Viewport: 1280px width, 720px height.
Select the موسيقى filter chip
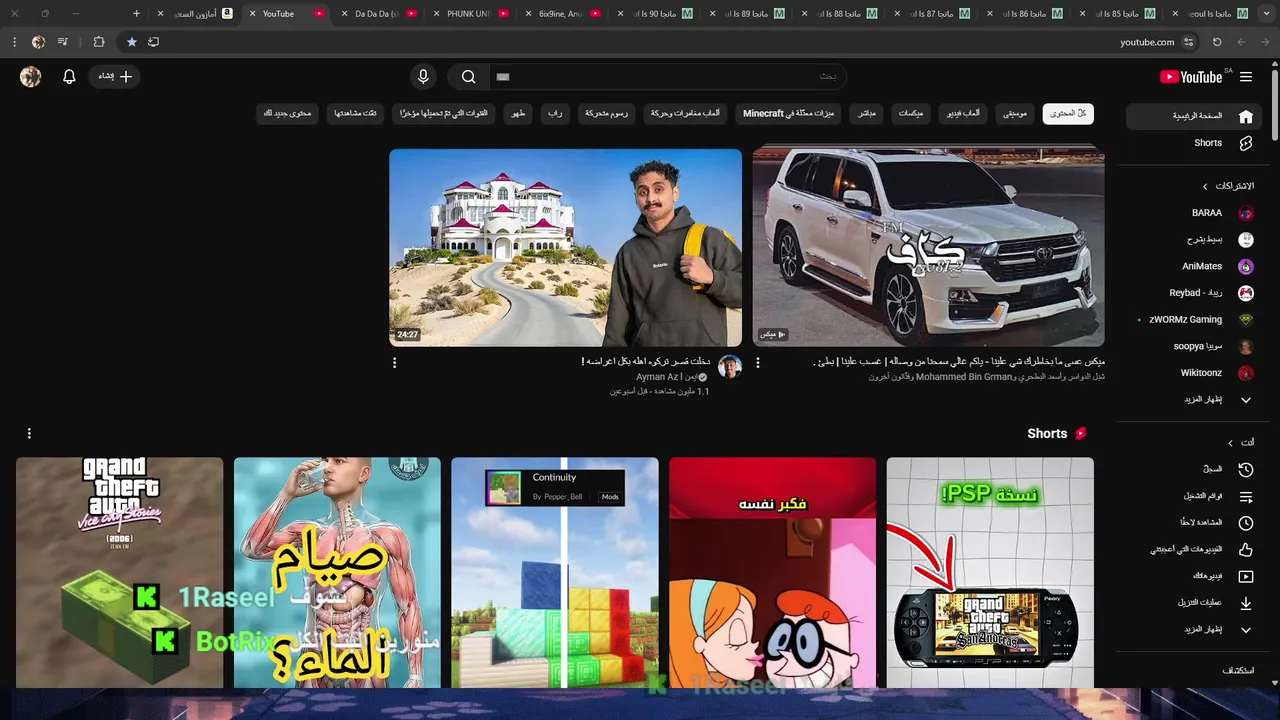[1015, 114]
